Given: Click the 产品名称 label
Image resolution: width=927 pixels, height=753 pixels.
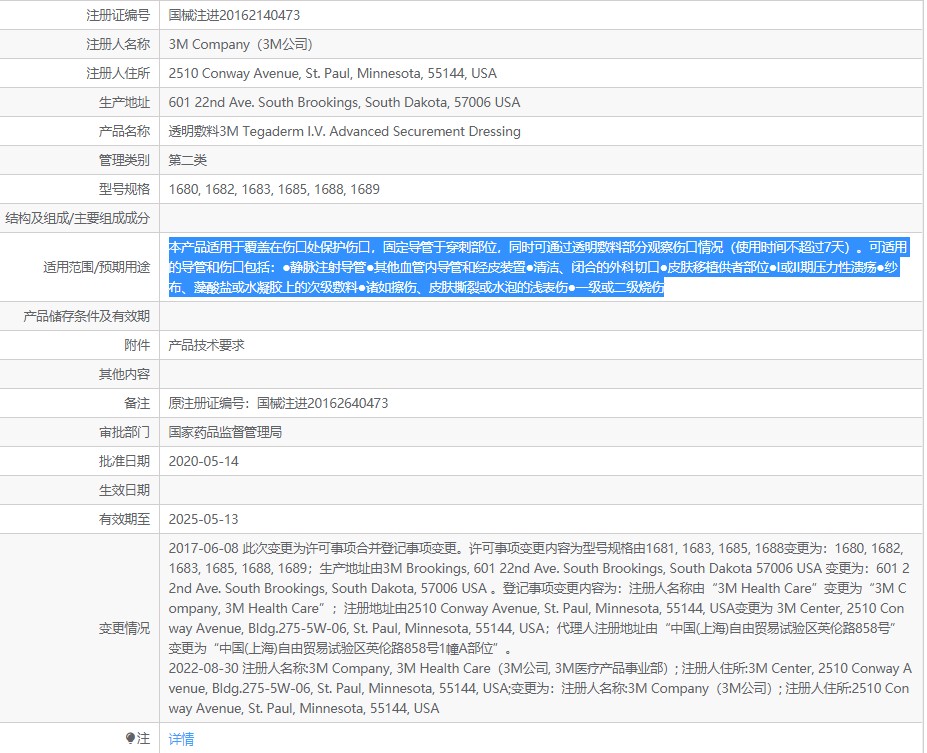Looking at the screenshot, I should point(124,131).
